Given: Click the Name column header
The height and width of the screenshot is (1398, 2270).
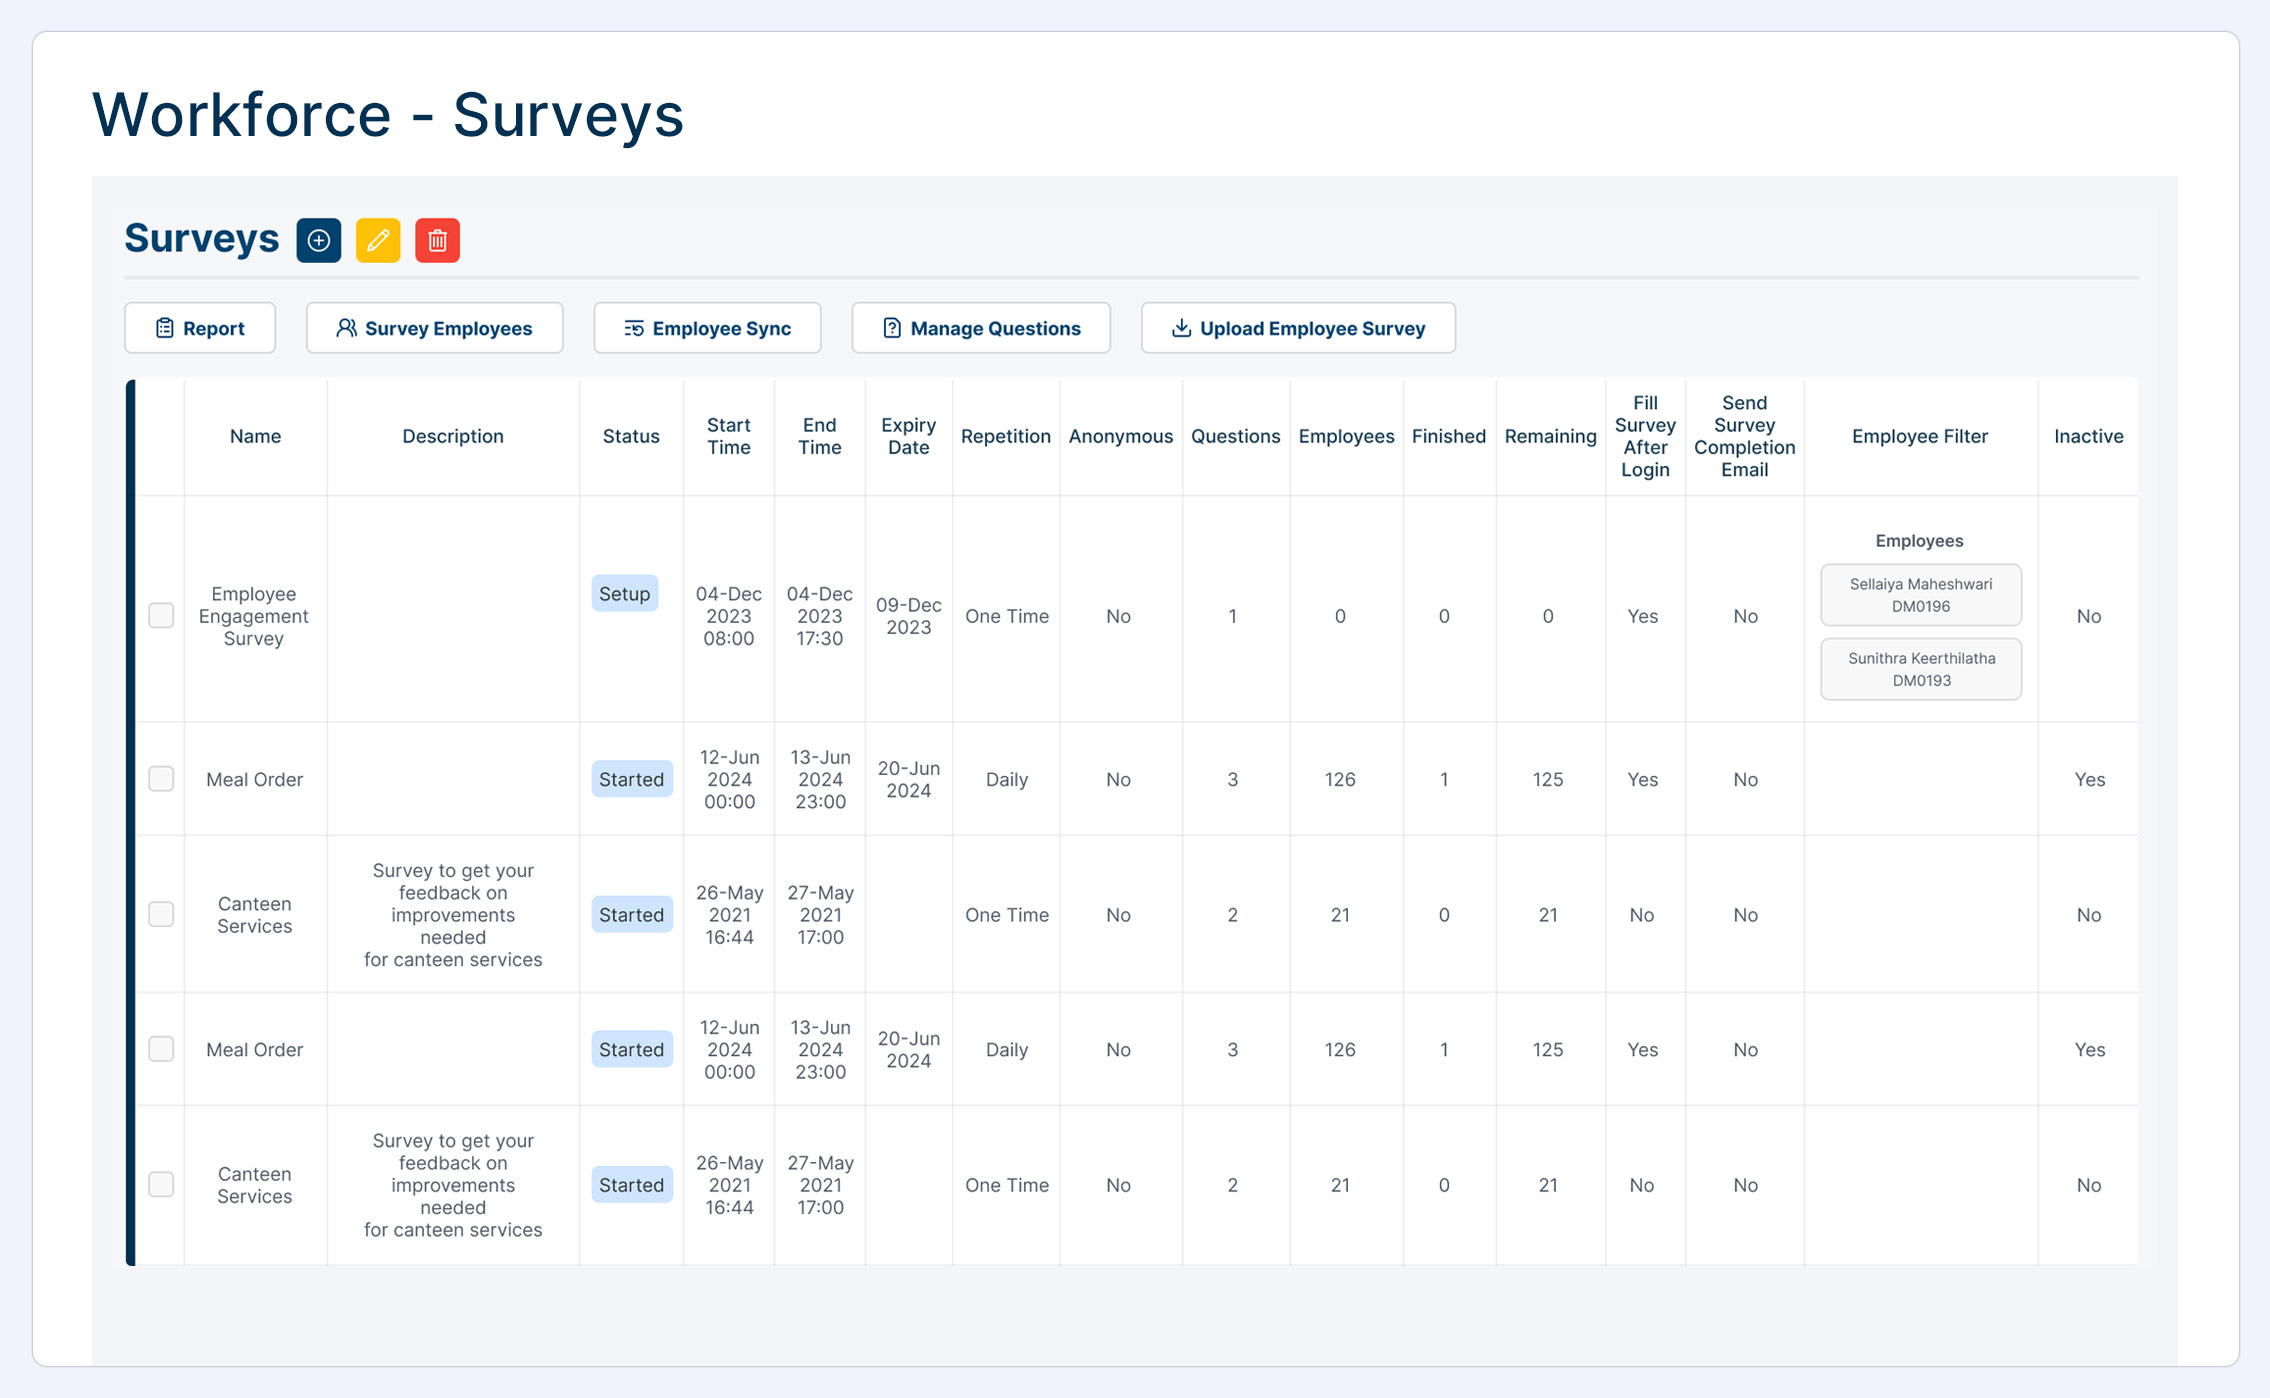Looking at the screenshot, I should coord(255,436).
